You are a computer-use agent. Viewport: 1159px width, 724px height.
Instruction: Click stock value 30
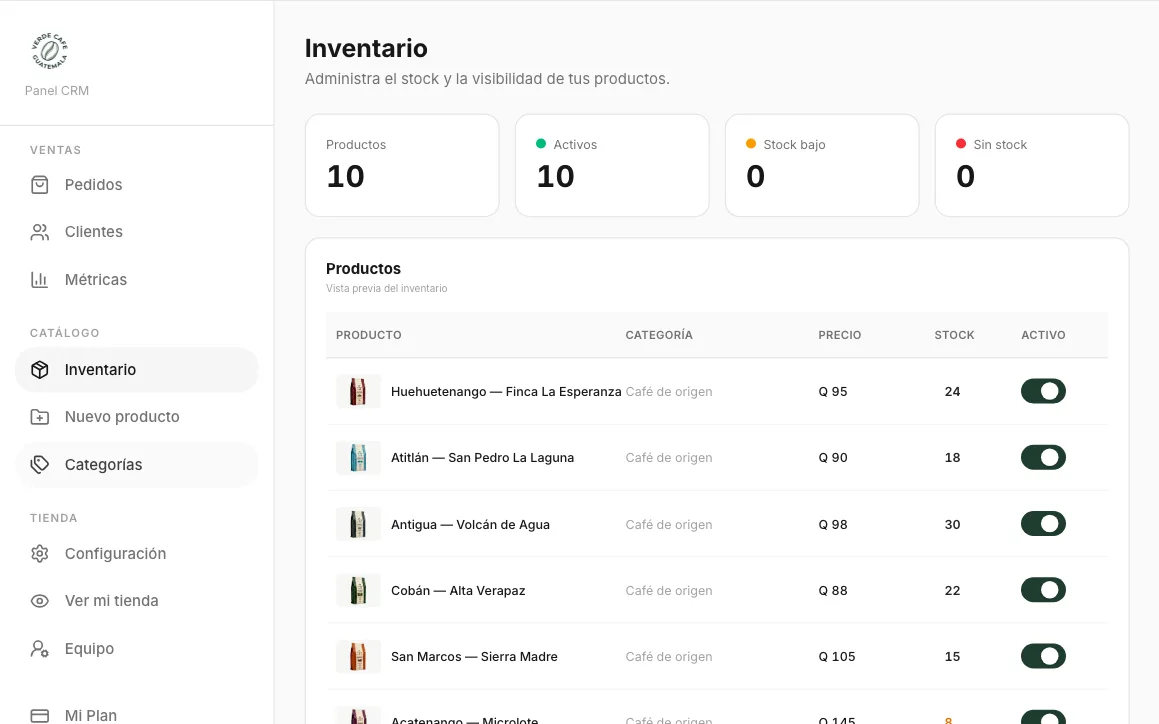point(953,524)
